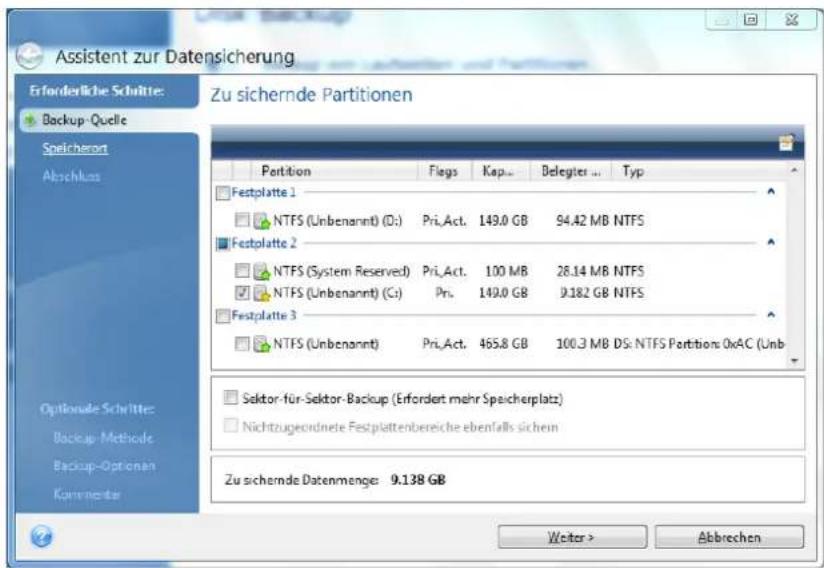Click the list scrollbar up arrow
Viewport: 824px width, 568px height.
tap(794, 170)
